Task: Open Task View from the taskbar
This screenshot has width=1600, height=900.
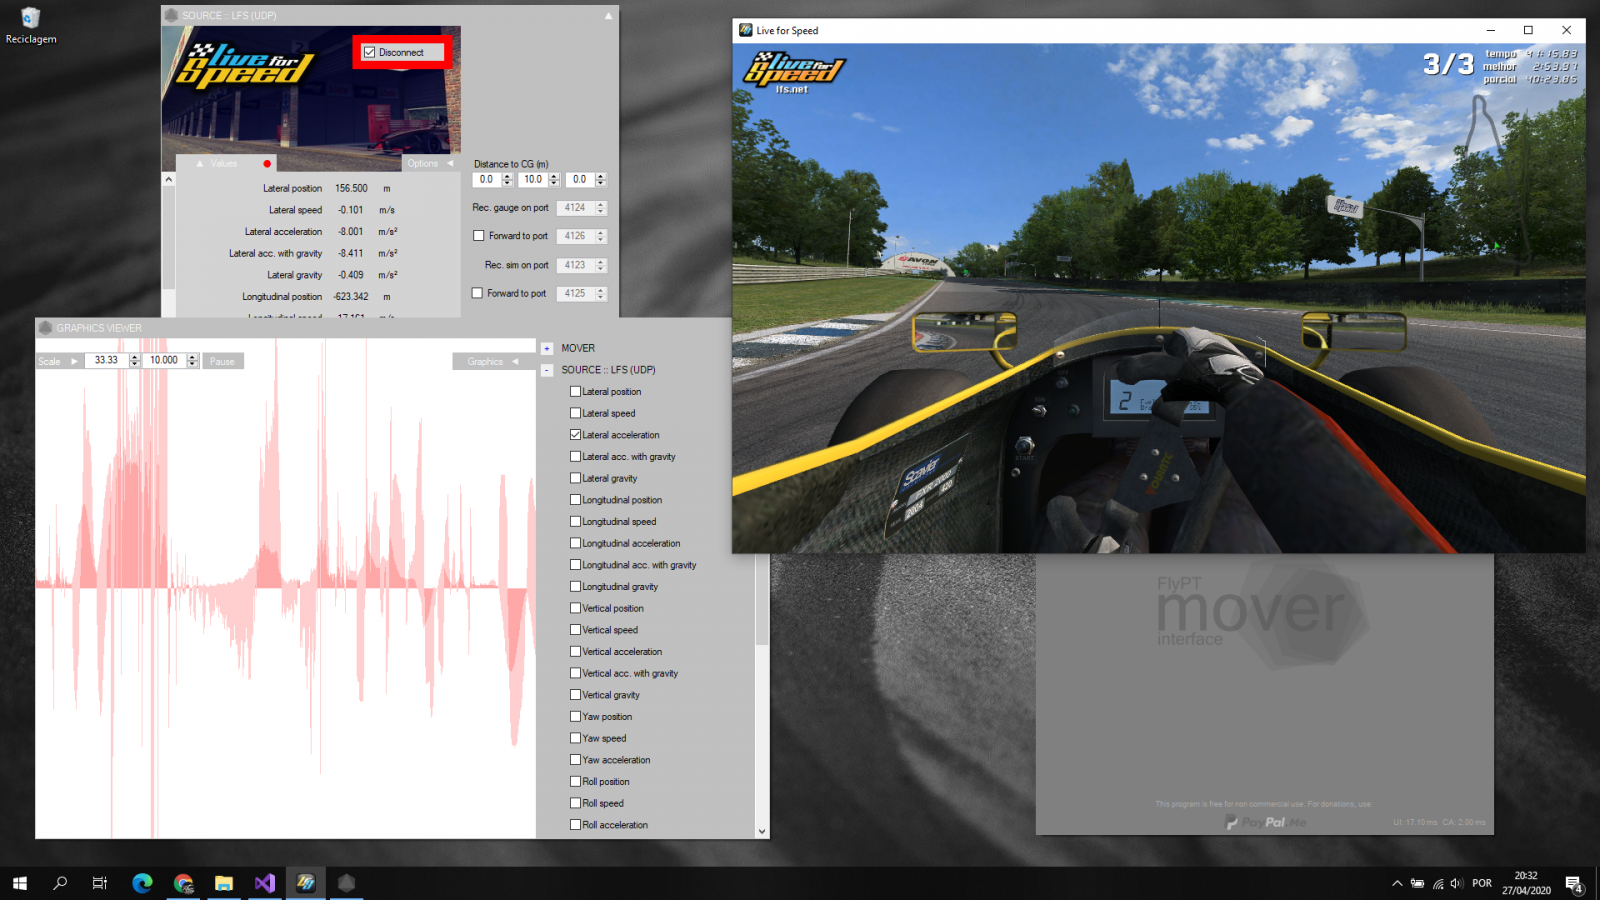Action: [x=100, y=883]
